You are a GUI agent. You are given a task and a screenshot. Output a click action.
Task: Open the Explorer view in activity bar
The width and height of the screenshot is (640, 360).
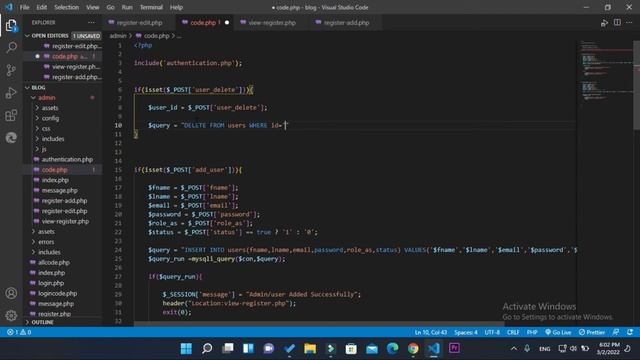(x=11, y=26)
